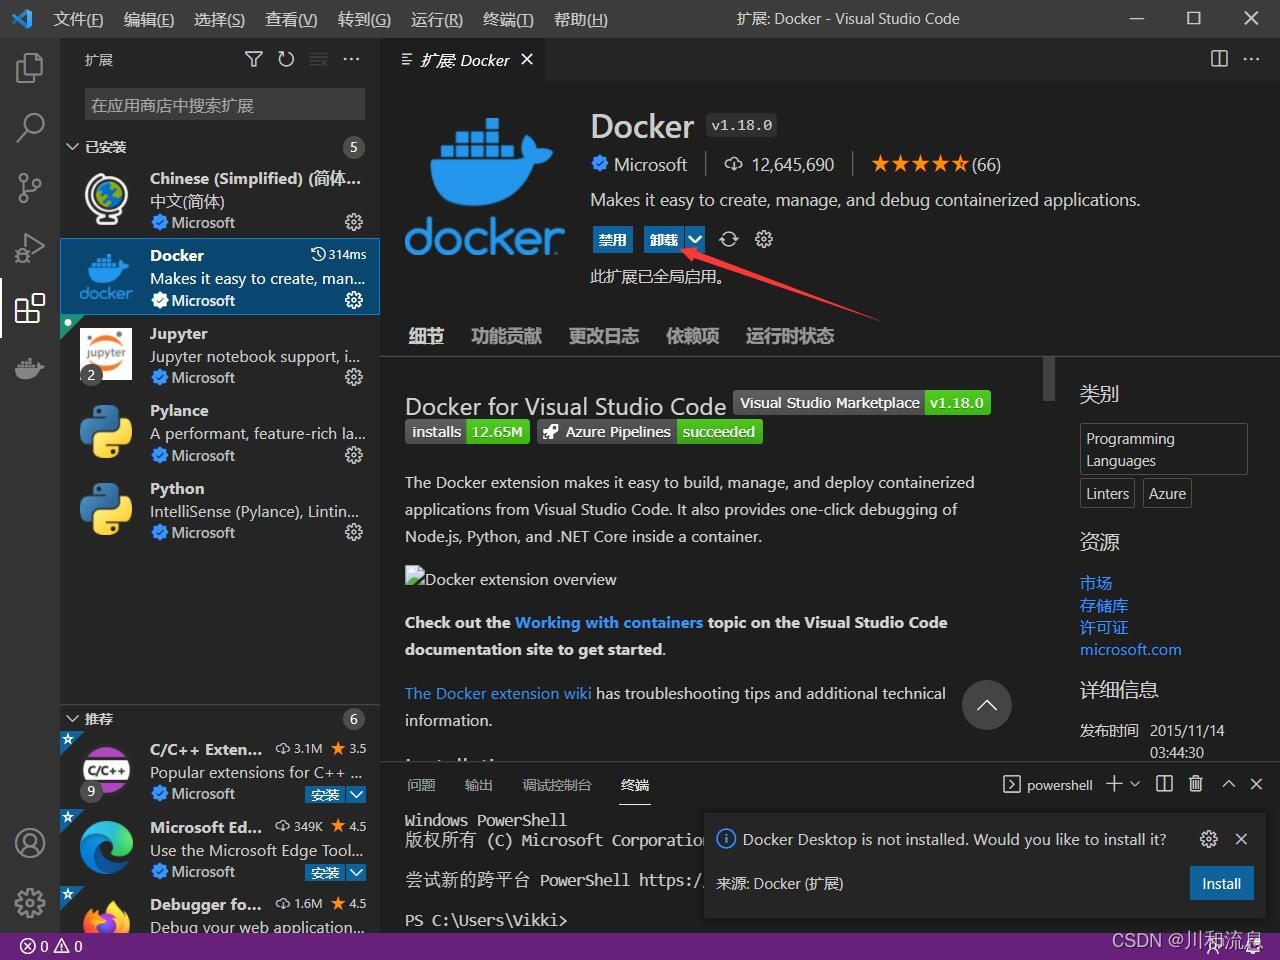Open Manage gear for Python extension

(x=354, y=532)
